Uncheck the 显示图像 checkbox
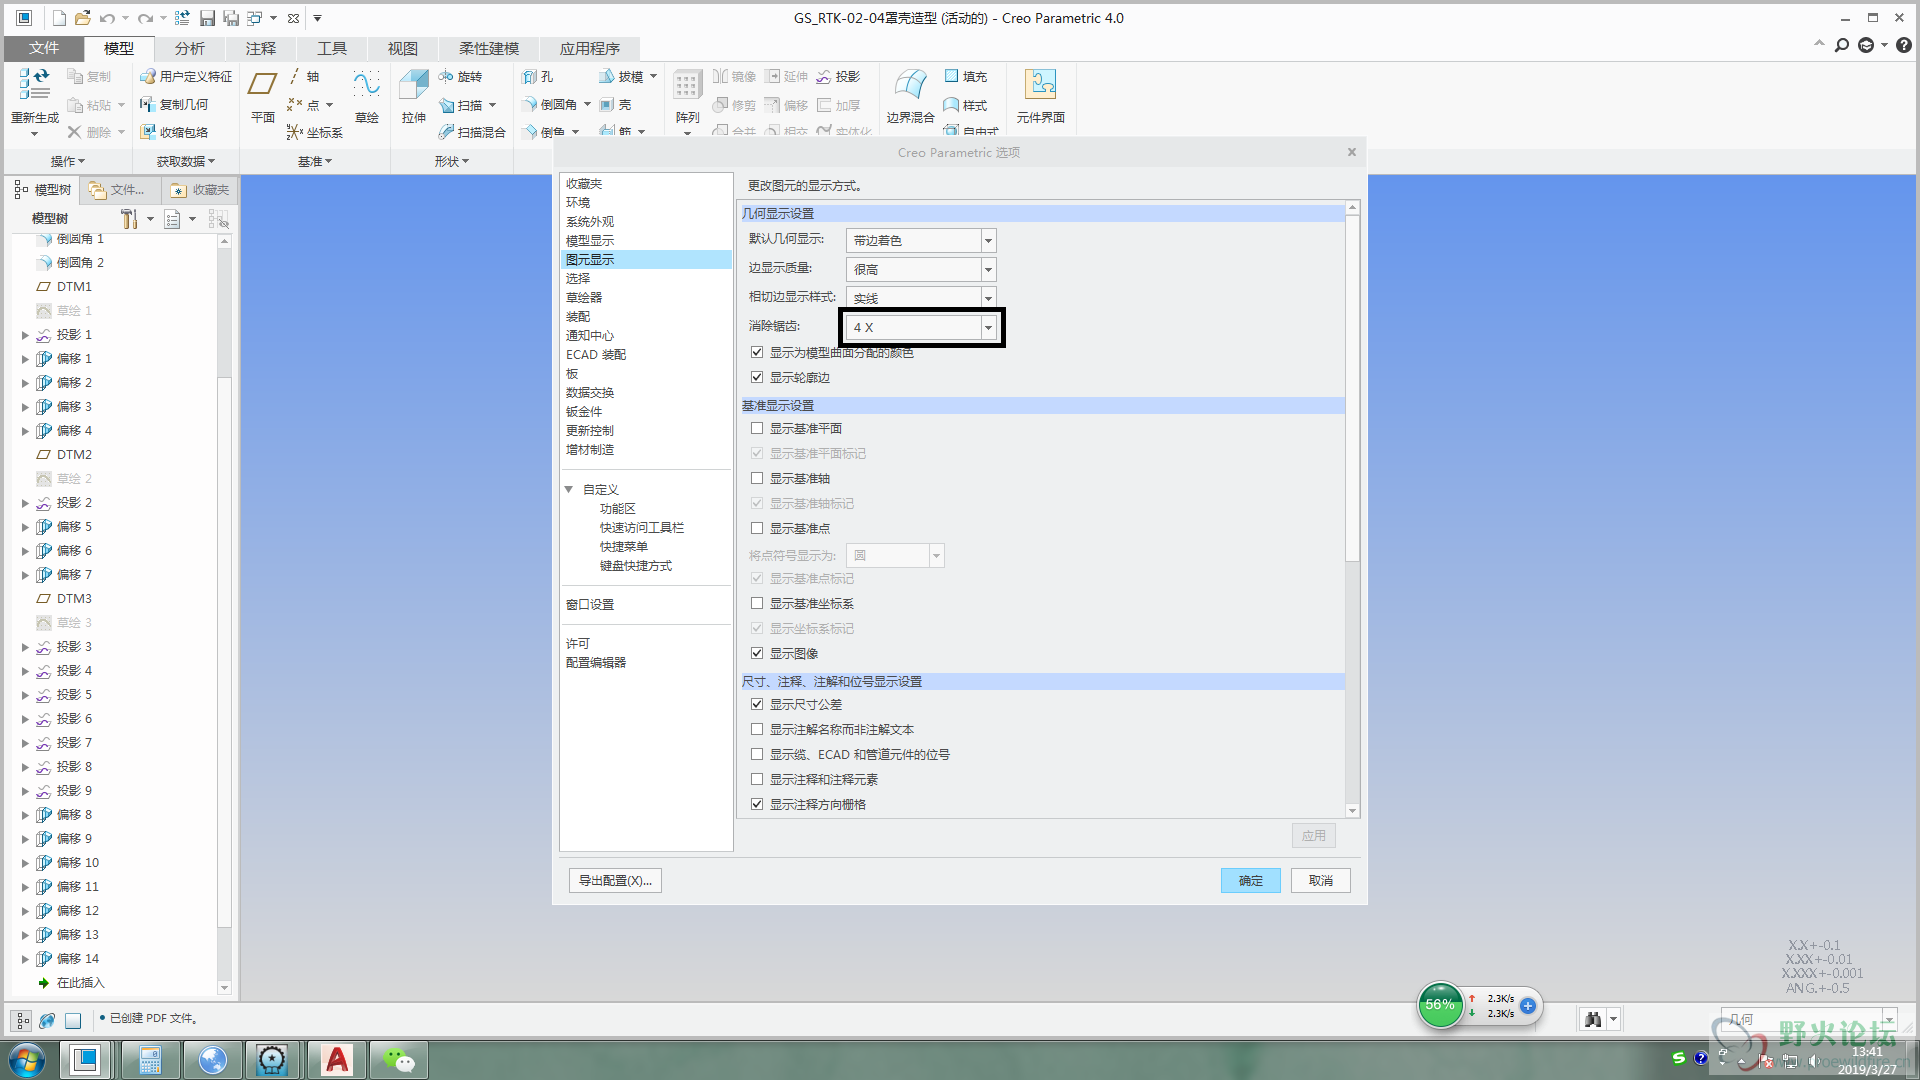The height and width of the screenshot is (1080, 1920). (757, 653)
